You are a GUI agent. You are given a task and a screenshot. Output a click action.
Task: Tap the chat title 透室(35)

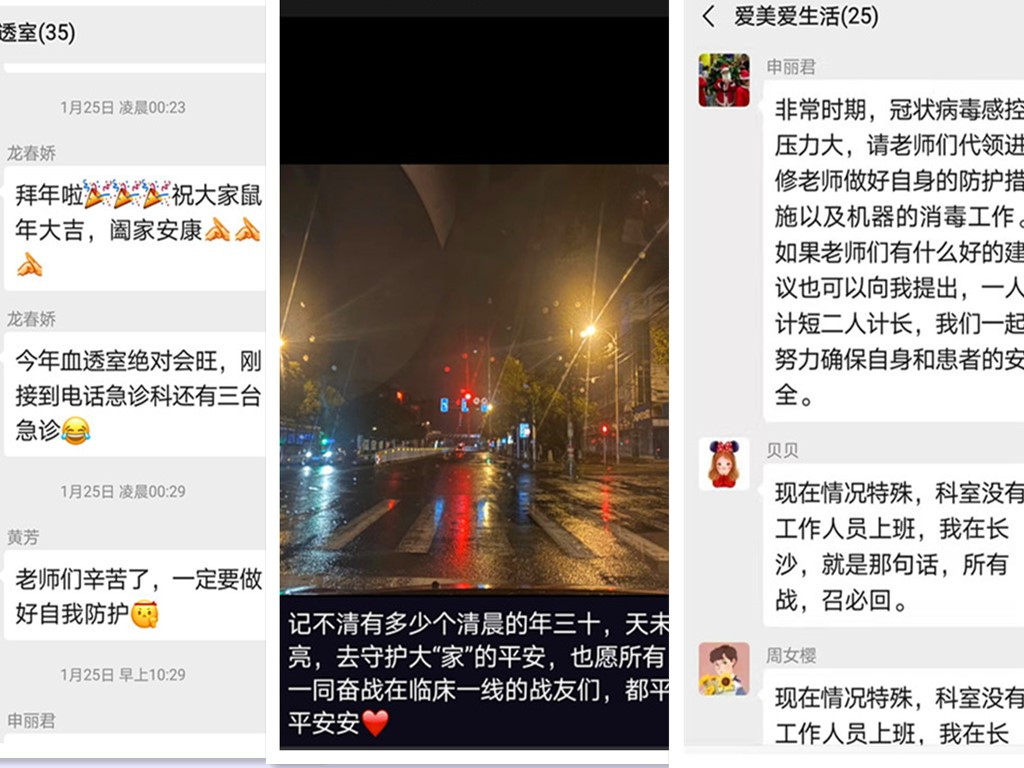(37, 32)
